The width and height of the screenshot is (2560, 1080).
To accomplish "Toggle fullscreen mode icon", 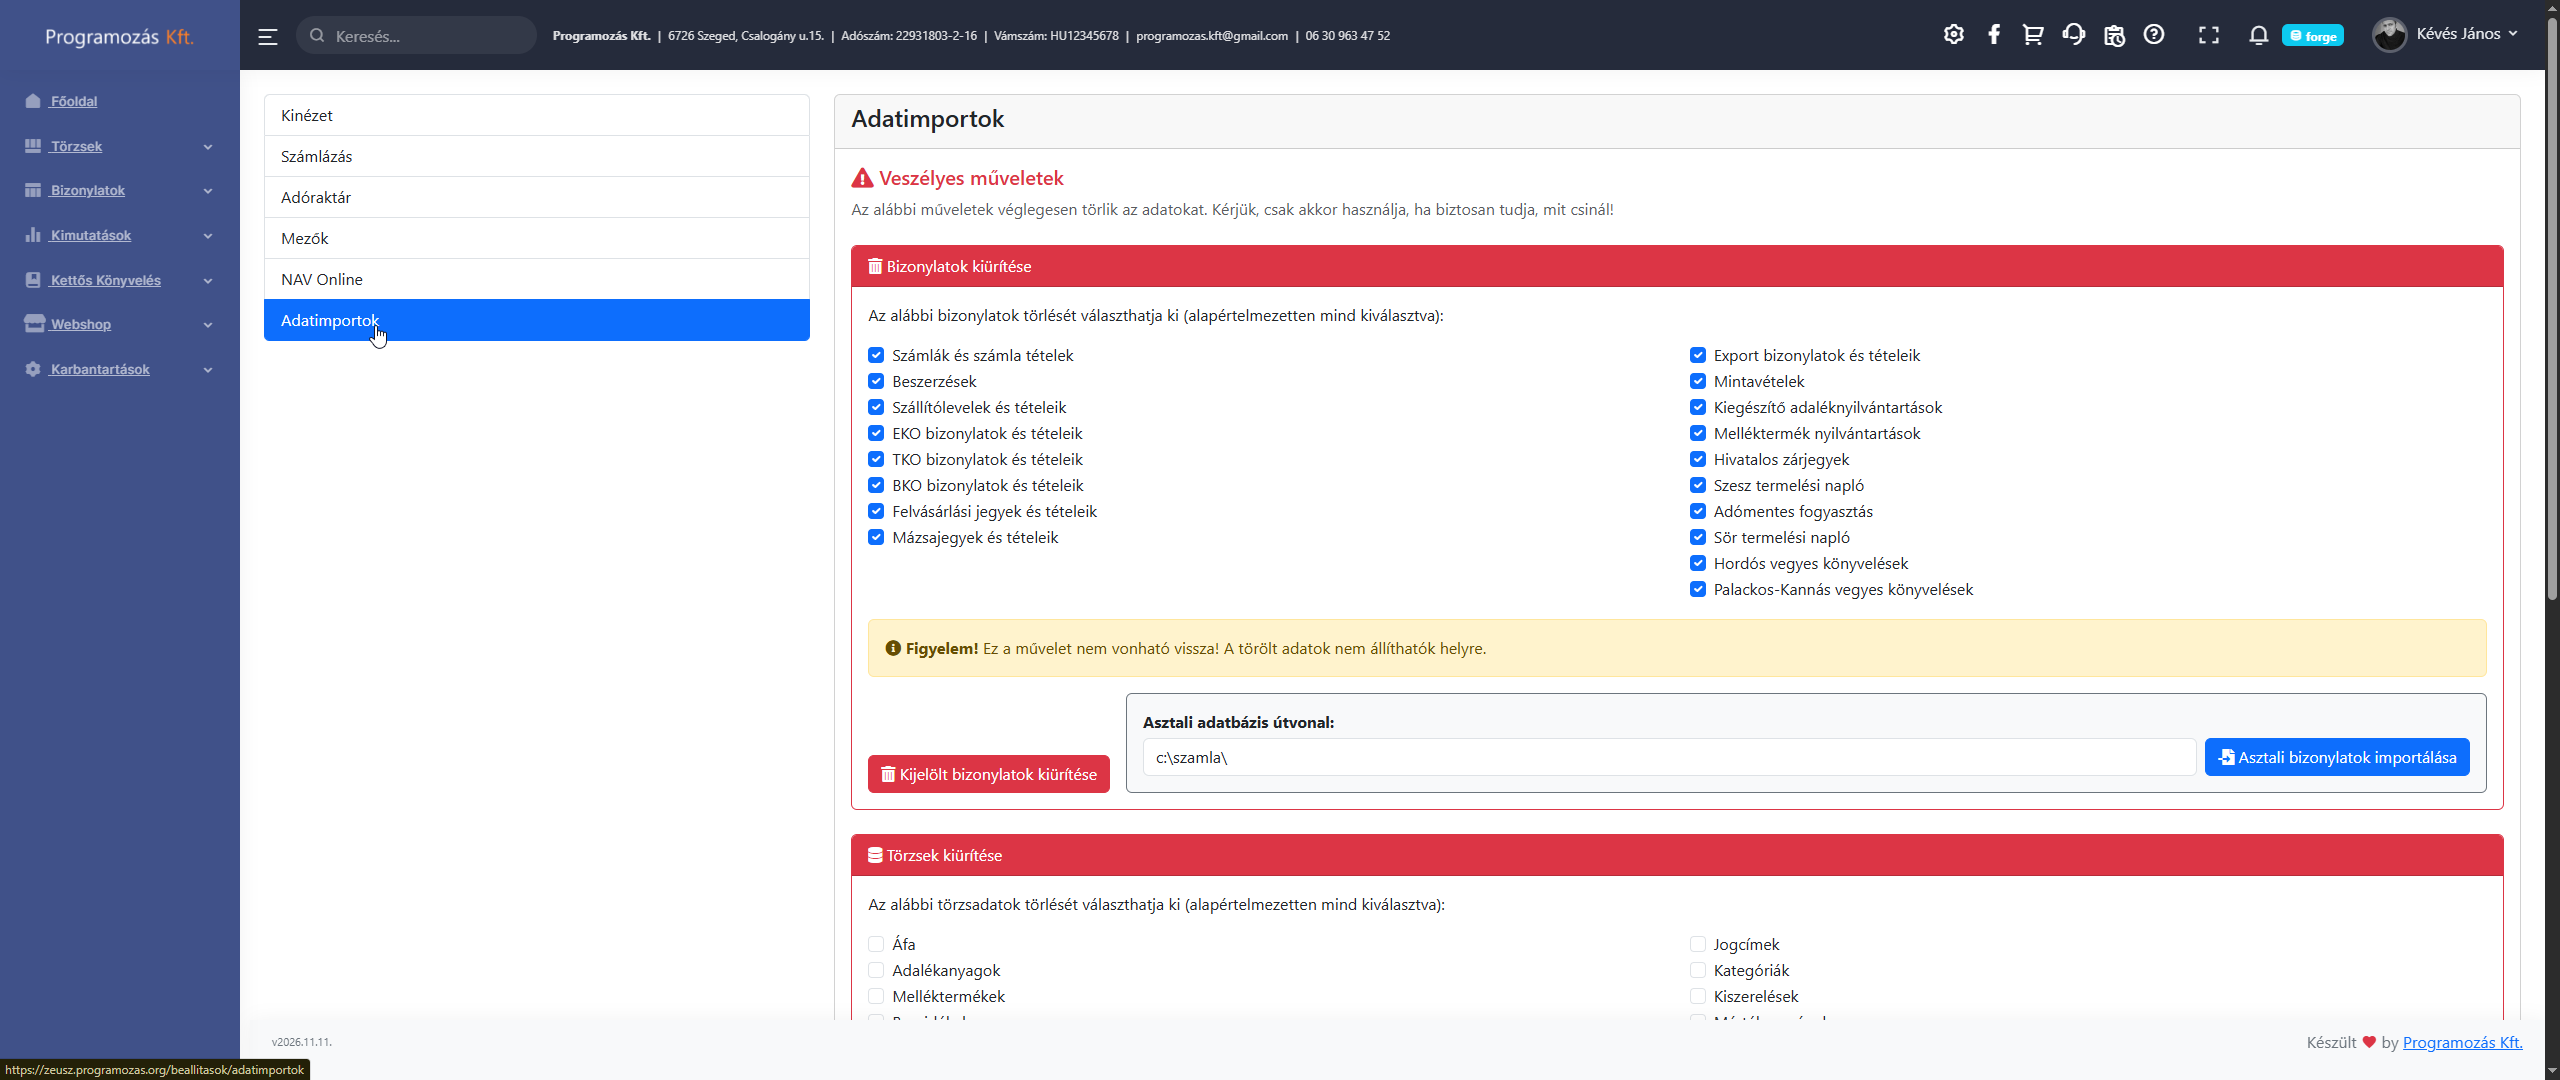I will tap(2208, 36).
